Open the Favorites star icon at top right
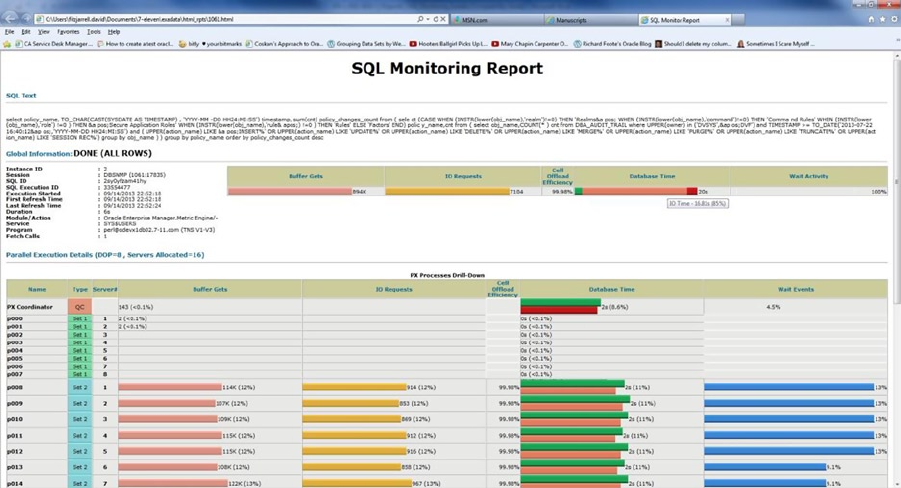The image size is (901, 488). point(882,19)
